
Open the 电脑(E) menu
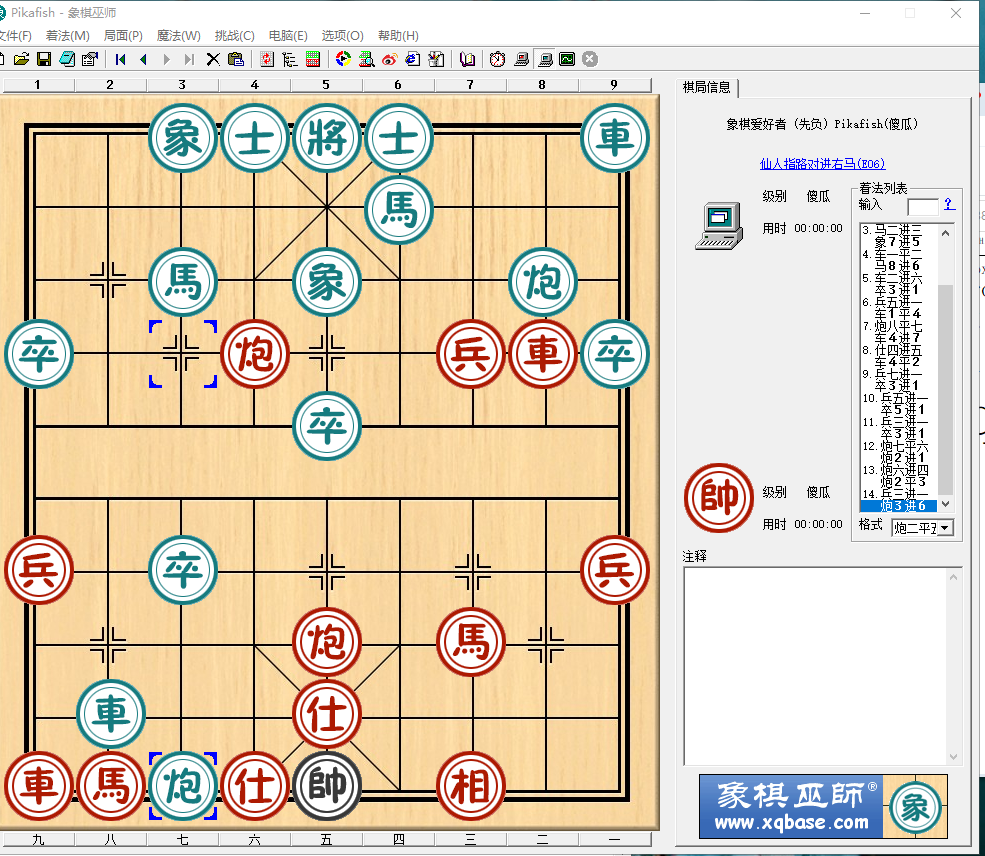coord(288,36)
